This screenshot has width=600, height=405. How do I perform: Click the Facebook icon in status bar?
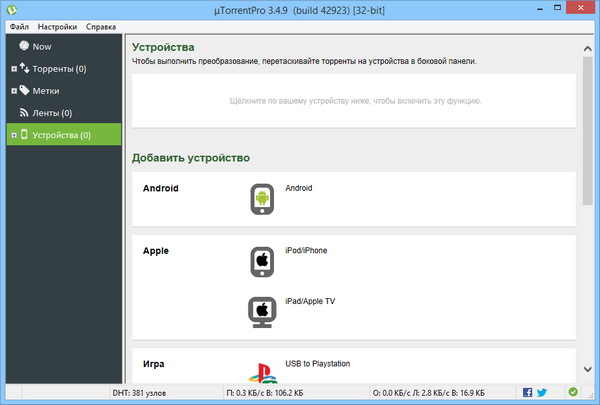click(x=527, y=392)
